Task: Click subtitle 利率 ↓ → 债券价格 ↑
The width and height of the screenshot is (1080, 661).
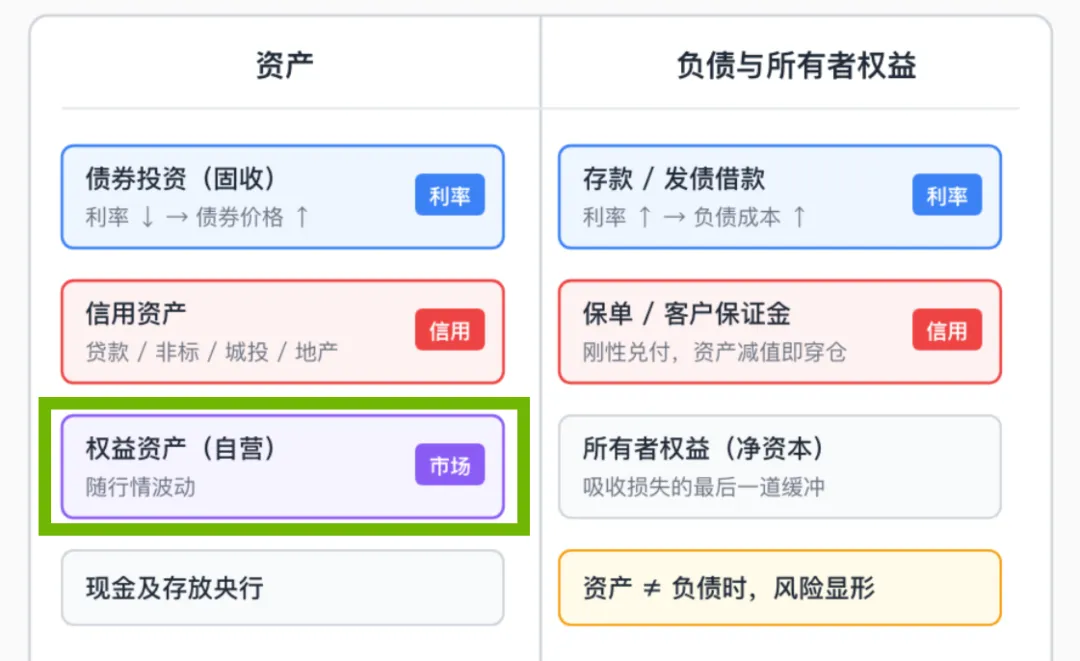Action: click(x=198, y=217)
